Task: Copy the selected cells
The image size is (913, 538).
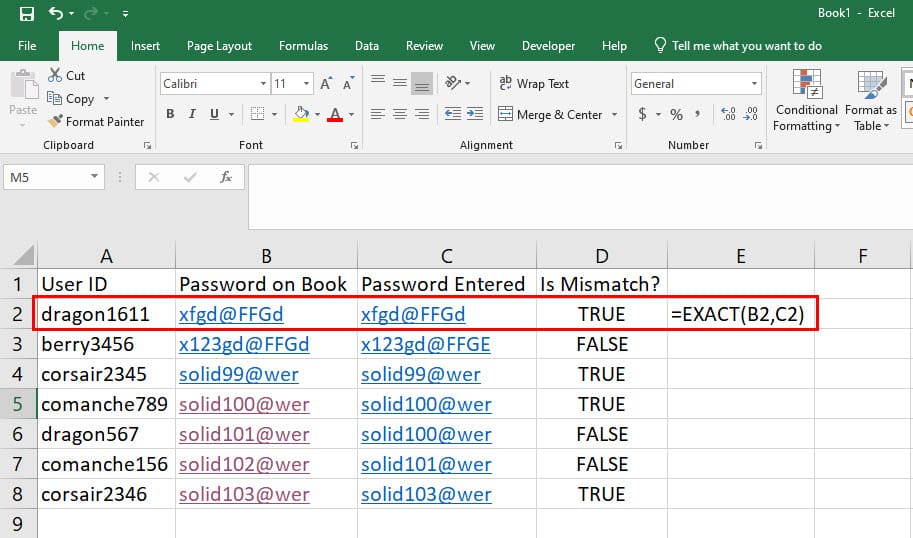Action: tap(70, 98)
